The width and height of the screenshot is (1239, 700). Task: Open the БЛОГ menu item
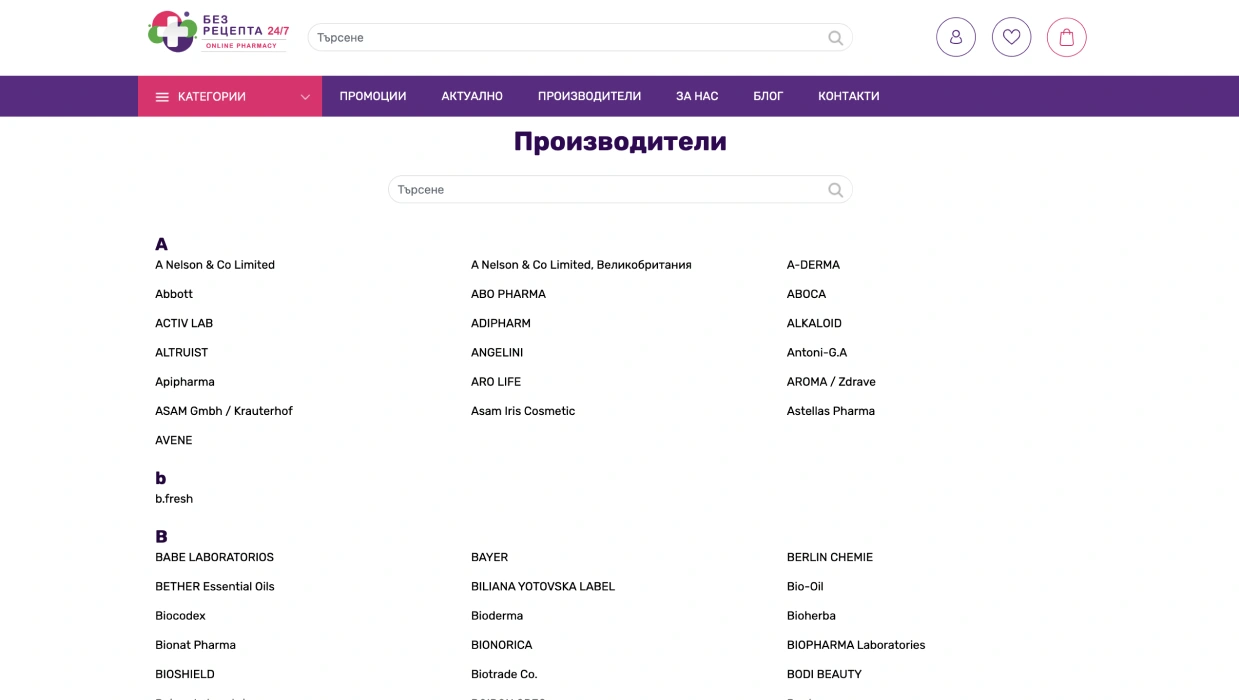point(768,96)
